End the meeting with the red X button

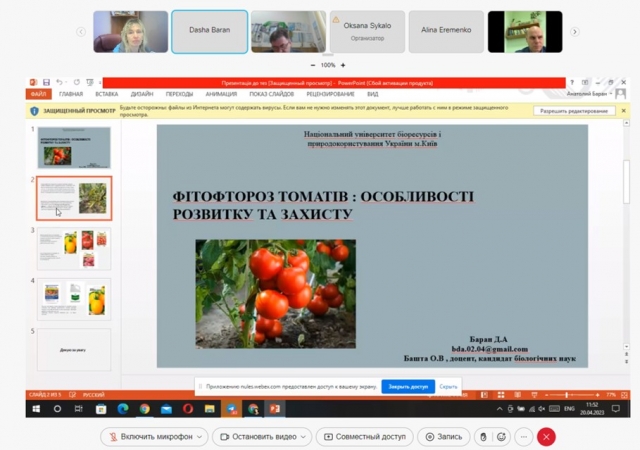546,437
